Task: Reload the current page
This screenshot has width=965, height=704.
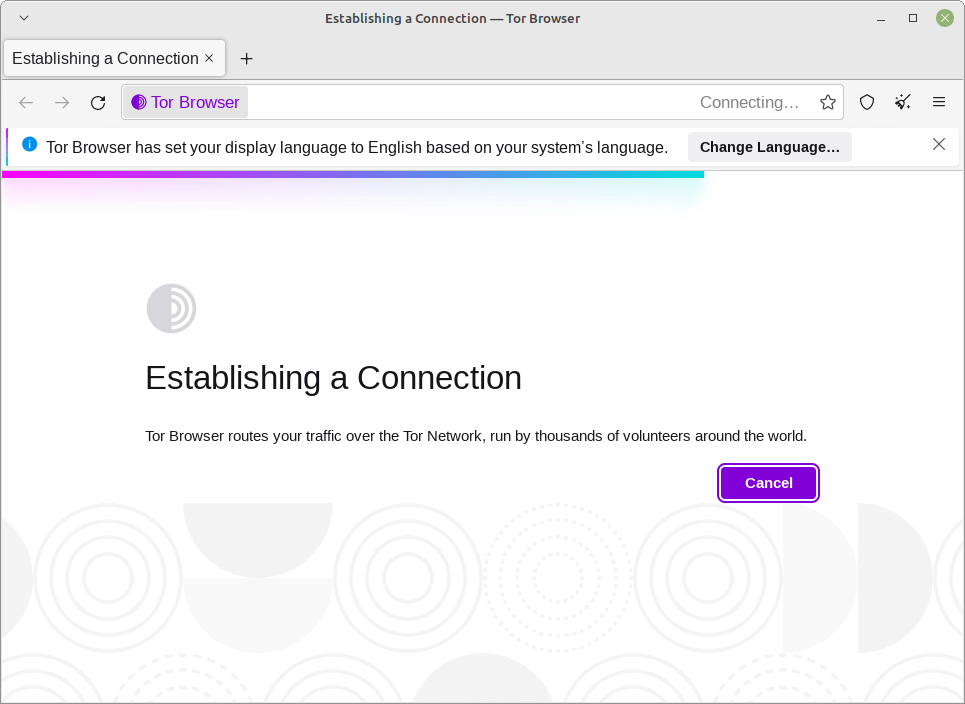Action: (x=98, y=102)
